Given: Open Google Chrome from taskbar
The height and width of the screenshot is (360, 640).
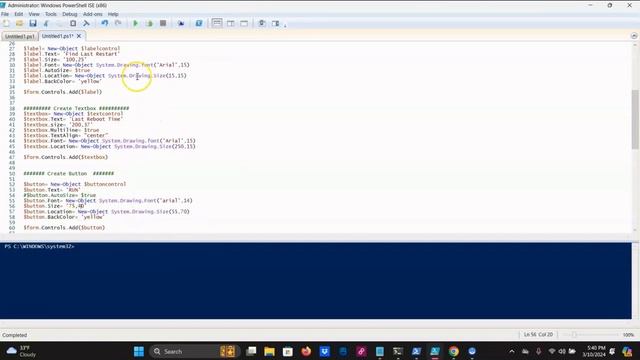Looking at the screenshot, I should 453,351.
